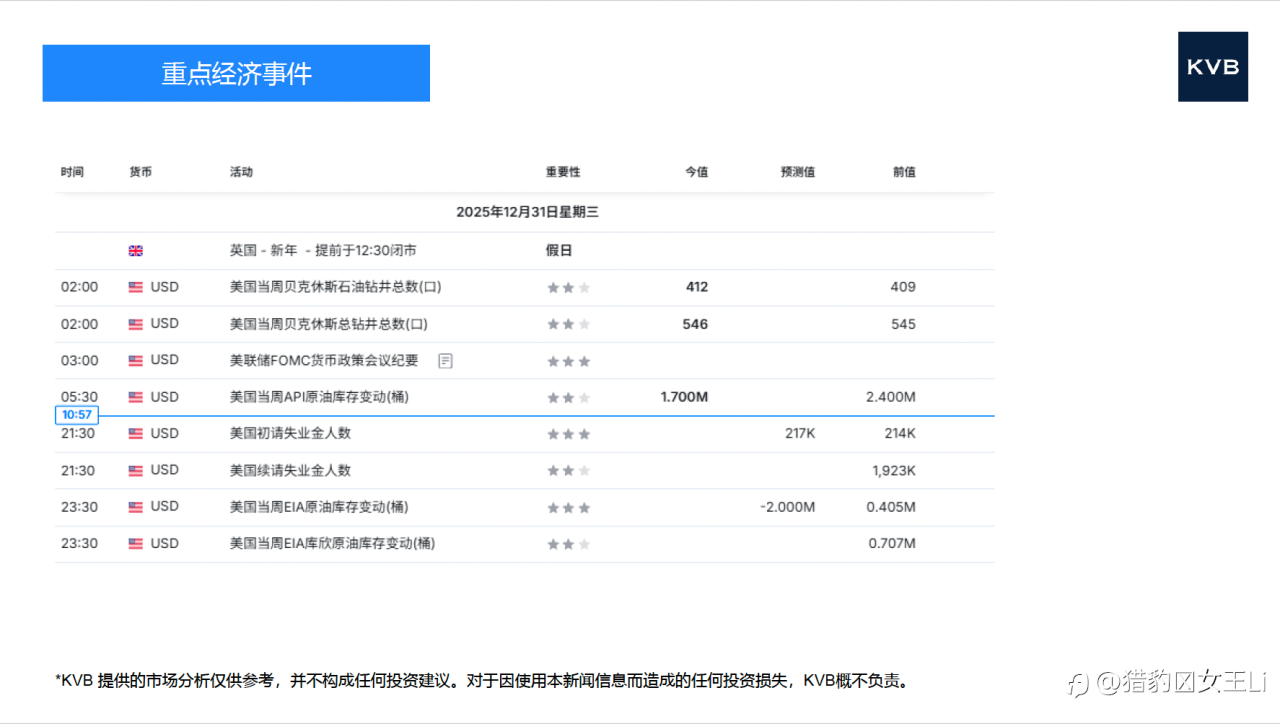Click the 猎豹囚女王Li watermark icon
1280x724 pixels.
coord(1078,683)
